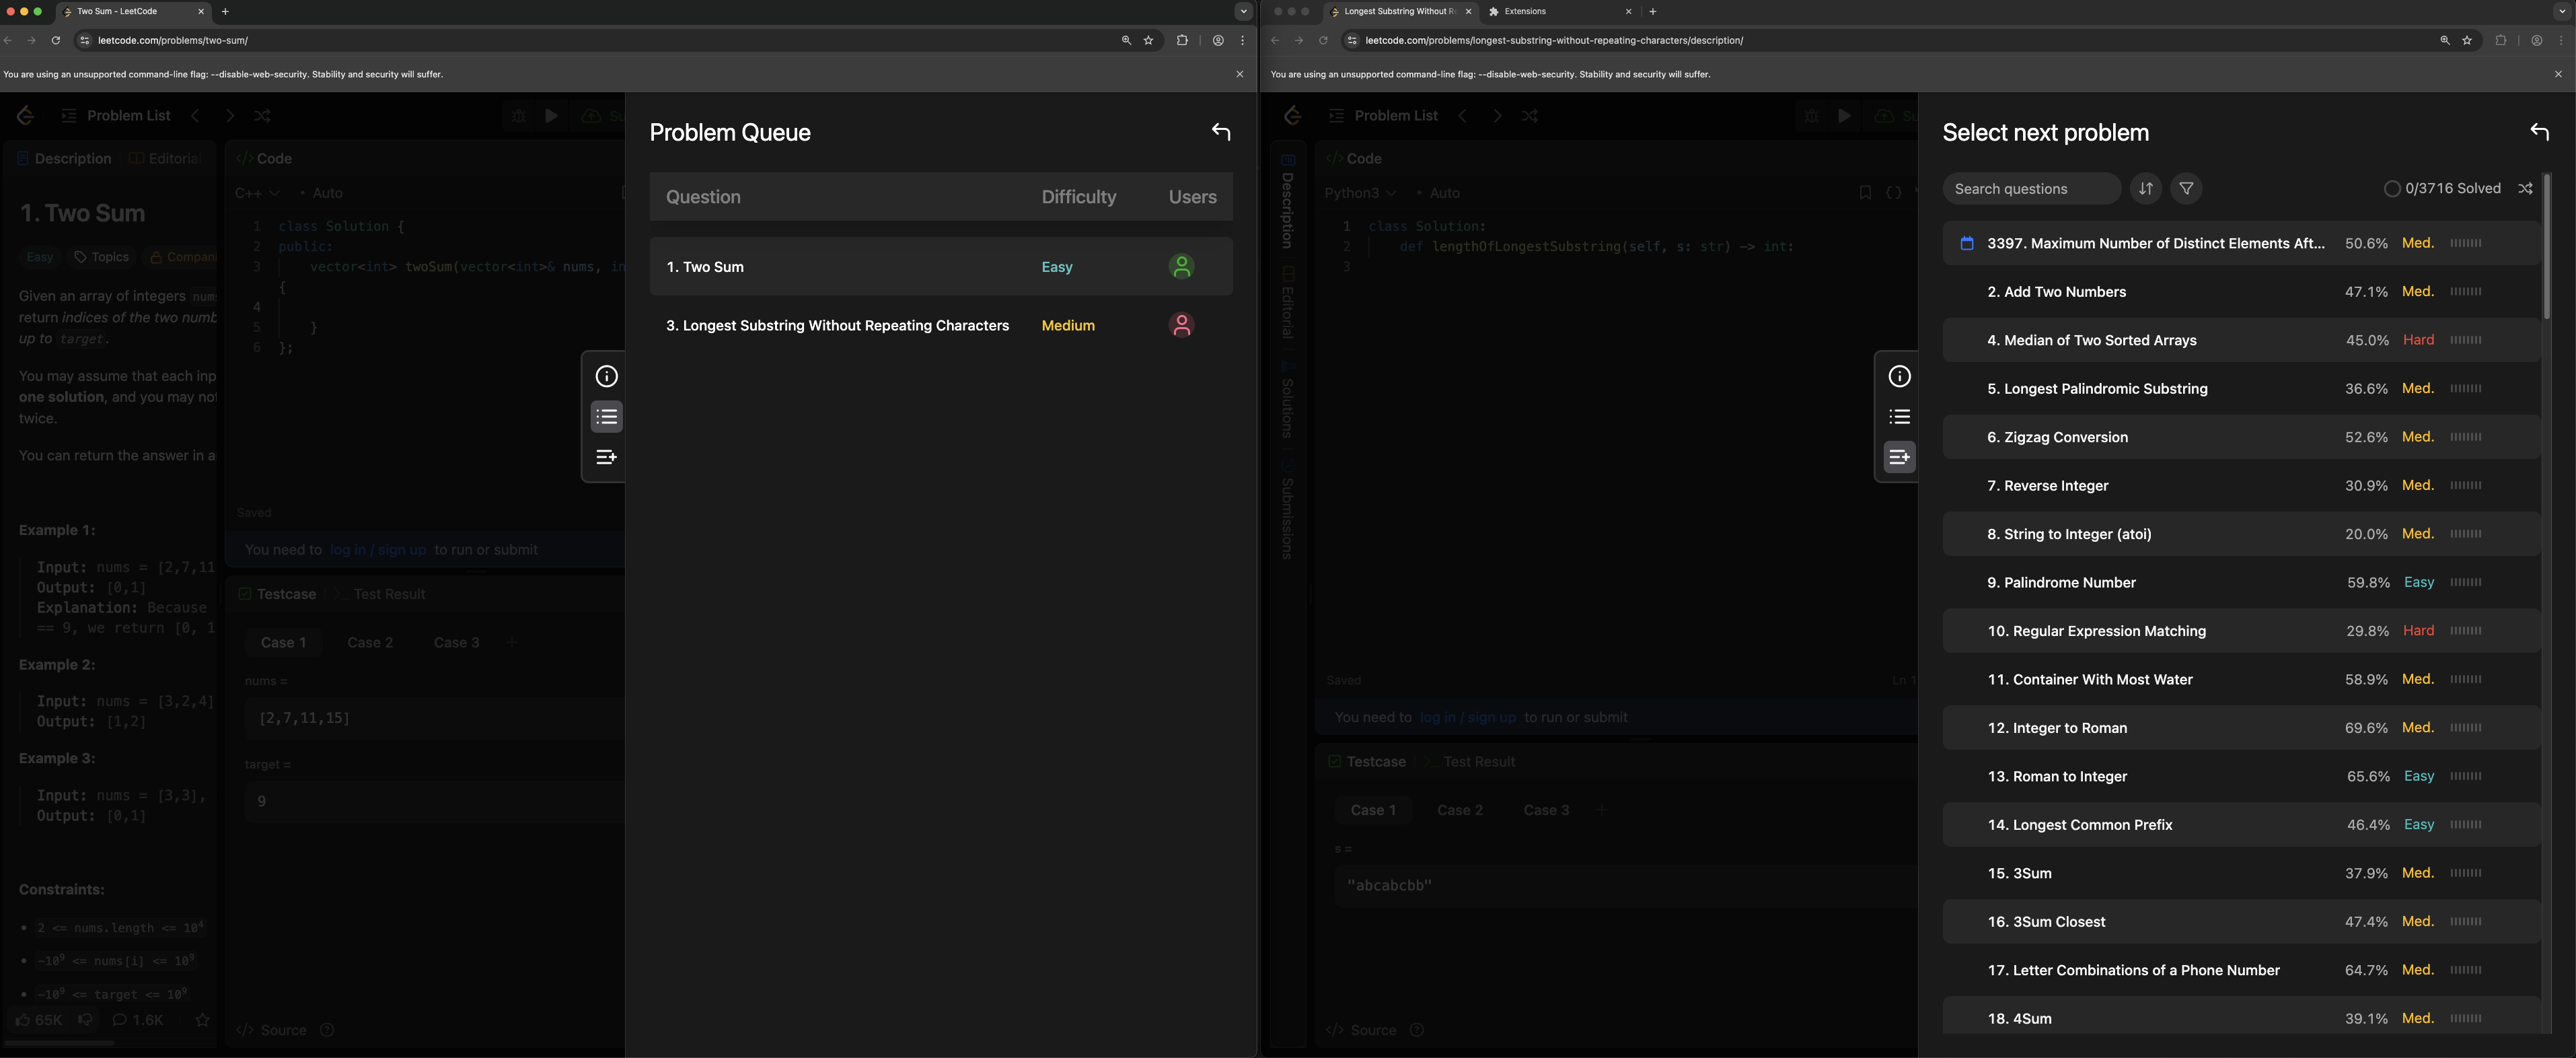Add problem to queue via playlist-add icon
This screenshot has width=2576, height=1058.
(605, 457)
